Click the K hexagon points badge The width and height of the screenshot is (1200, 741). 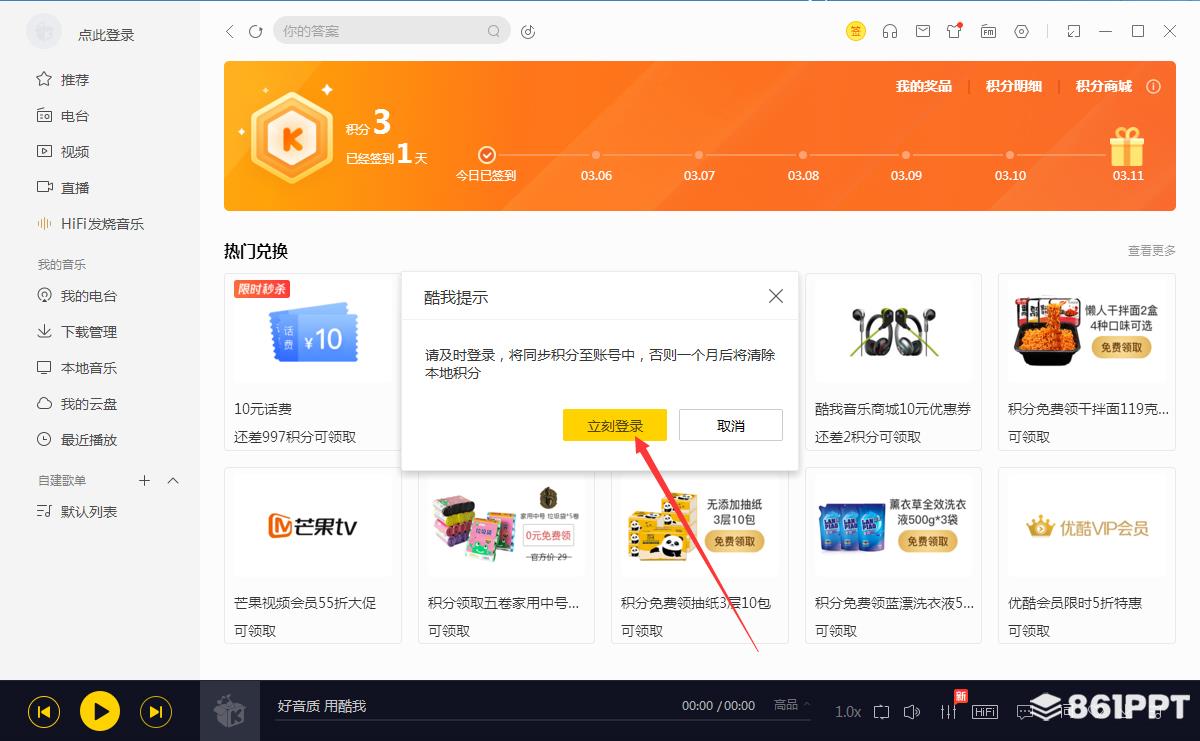pyautogui.click(x=291, y=138)
